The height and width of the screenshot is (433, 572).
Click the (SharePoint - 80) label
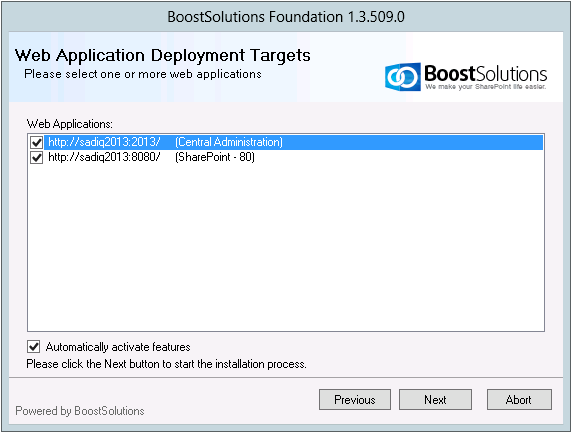[215, 157]
